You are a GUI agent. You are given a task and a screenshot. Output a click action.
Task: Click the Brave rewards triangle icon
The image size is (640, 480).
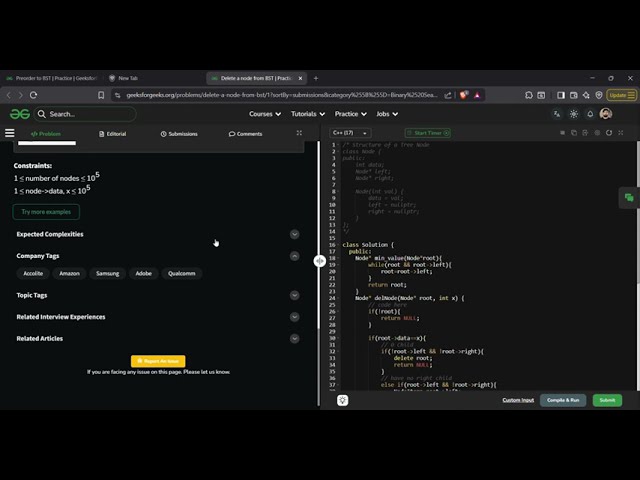(x=477, y=95)
